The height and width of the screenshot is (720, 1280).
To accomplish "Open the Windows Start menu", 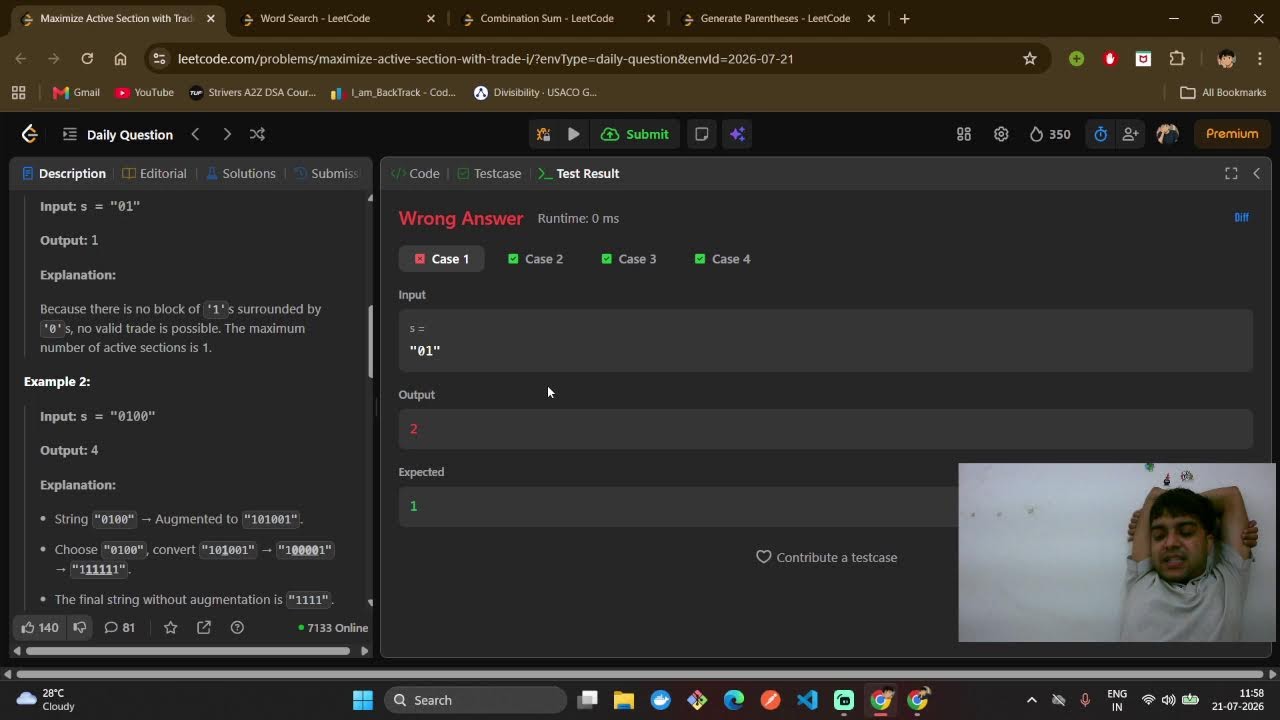I will 363,700.
